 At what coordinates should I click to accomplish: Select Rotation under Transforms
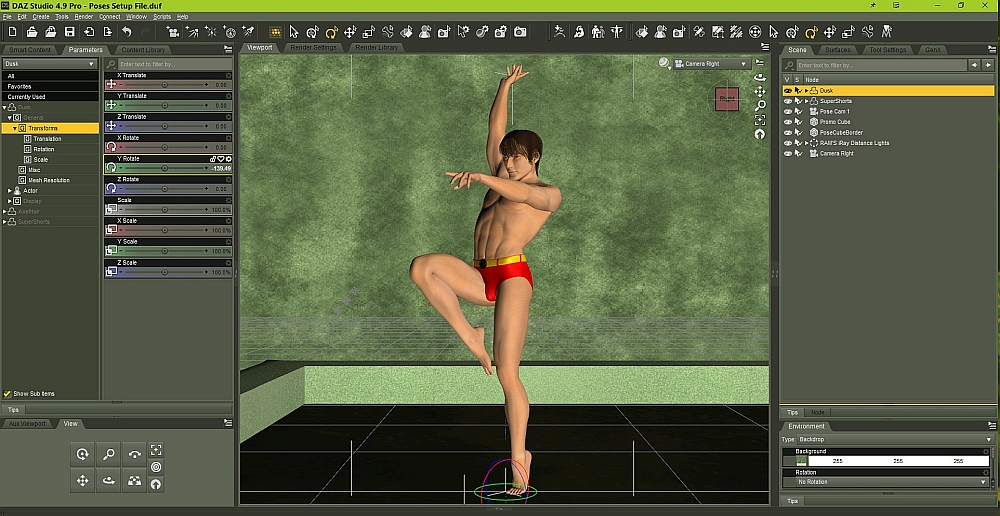pos(44,149)
